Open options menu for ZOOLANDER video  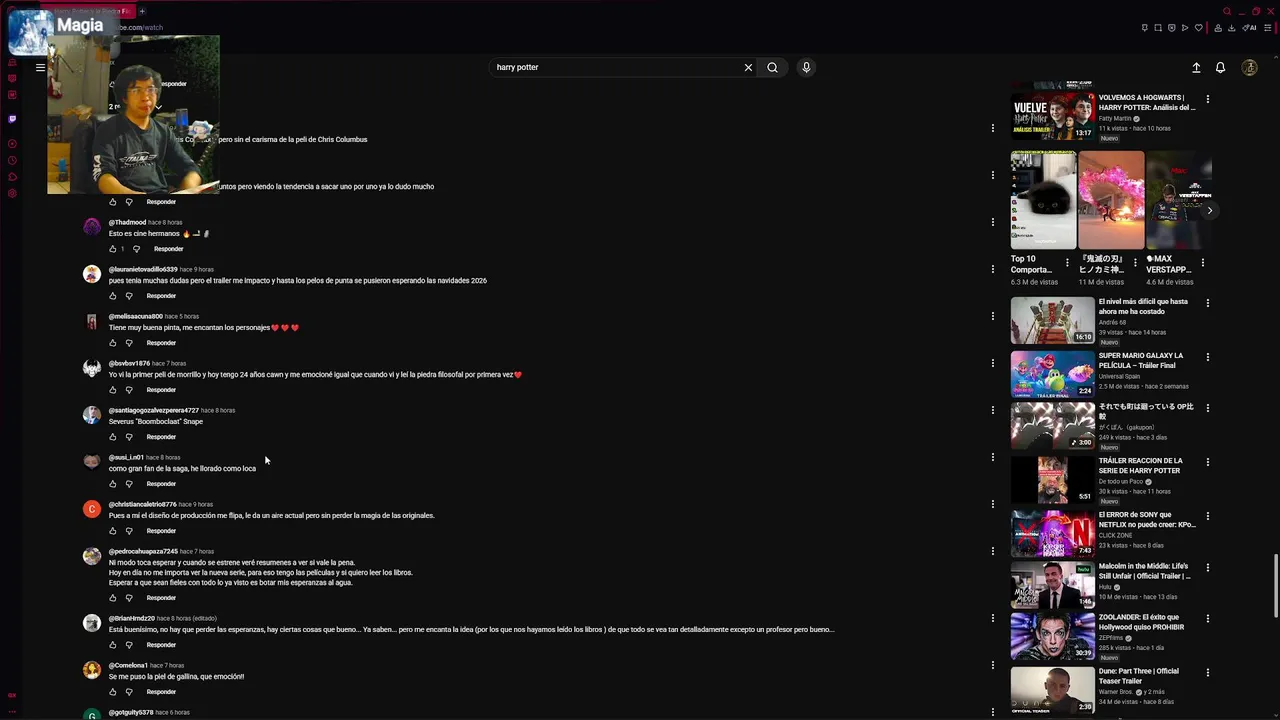coord(1207,620)
